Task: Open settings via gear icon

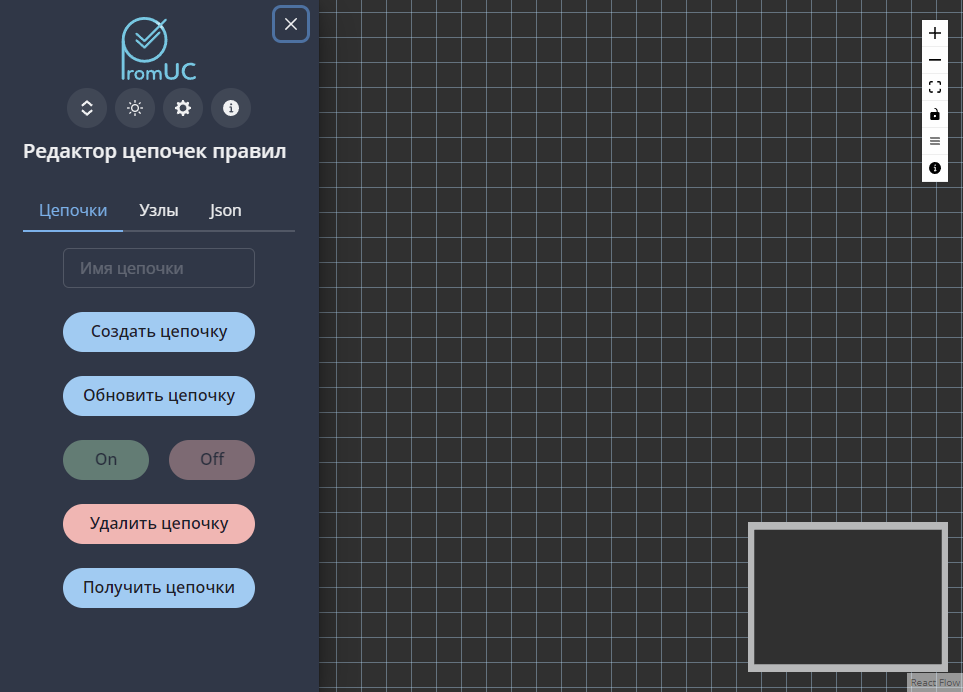Action: pos(183,108)
